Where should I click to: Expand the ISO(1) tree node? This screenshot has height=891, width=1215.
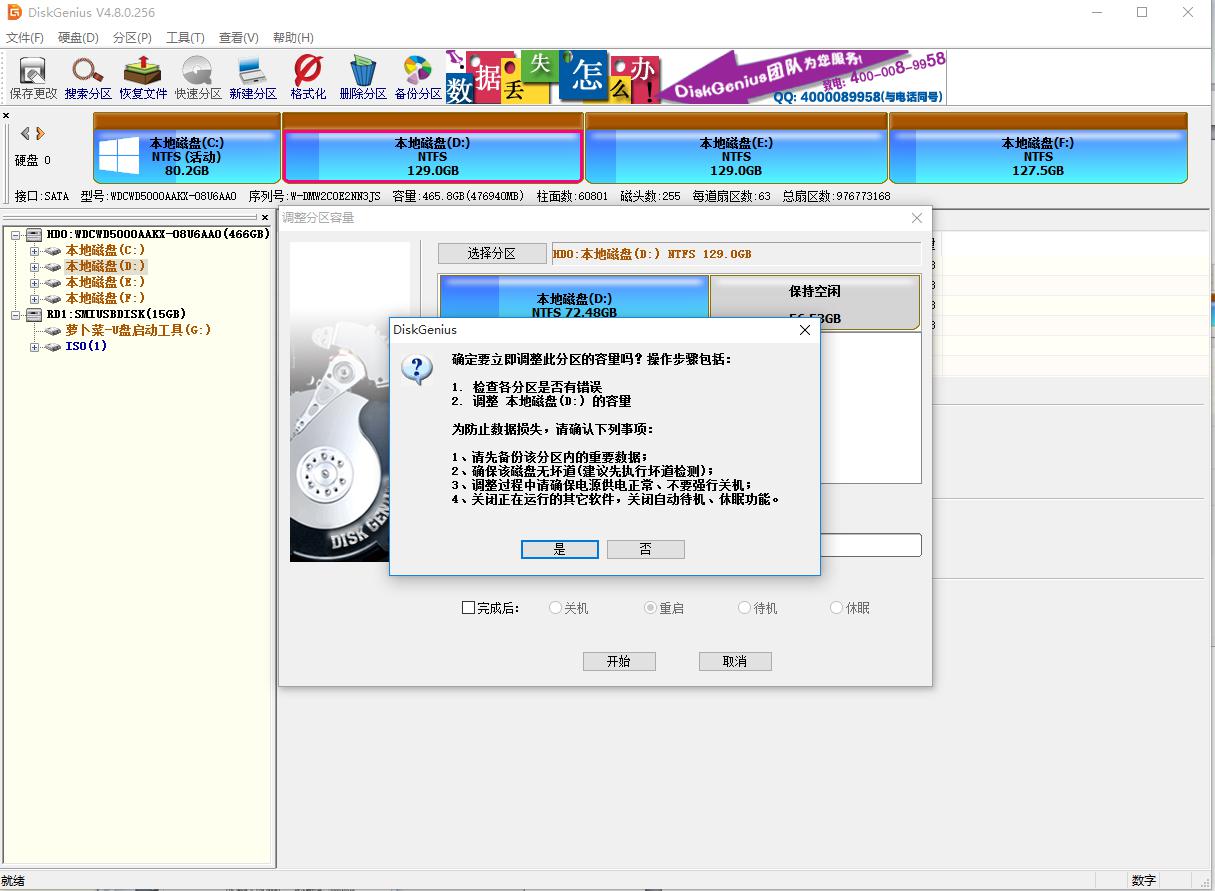pos(33,346)
